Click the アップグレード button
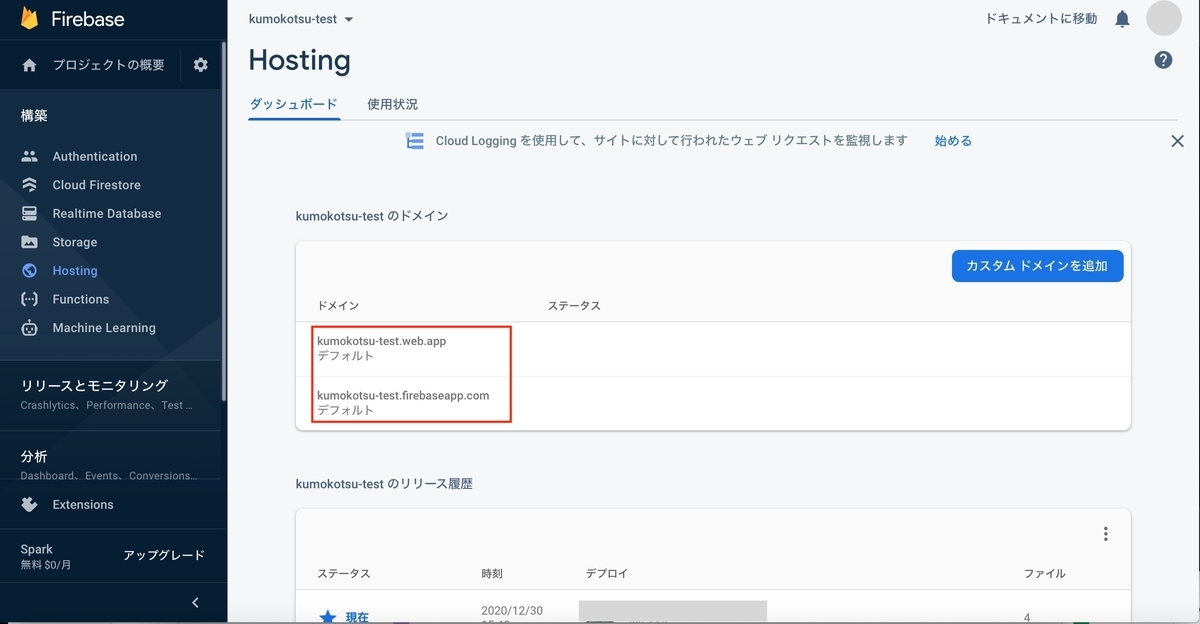 (164, 556)
